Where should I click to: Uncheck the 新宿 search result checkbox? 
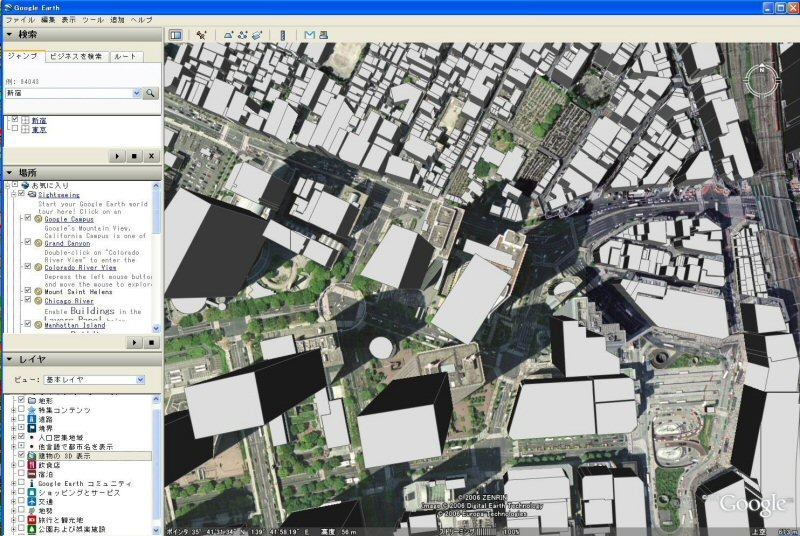15,120
